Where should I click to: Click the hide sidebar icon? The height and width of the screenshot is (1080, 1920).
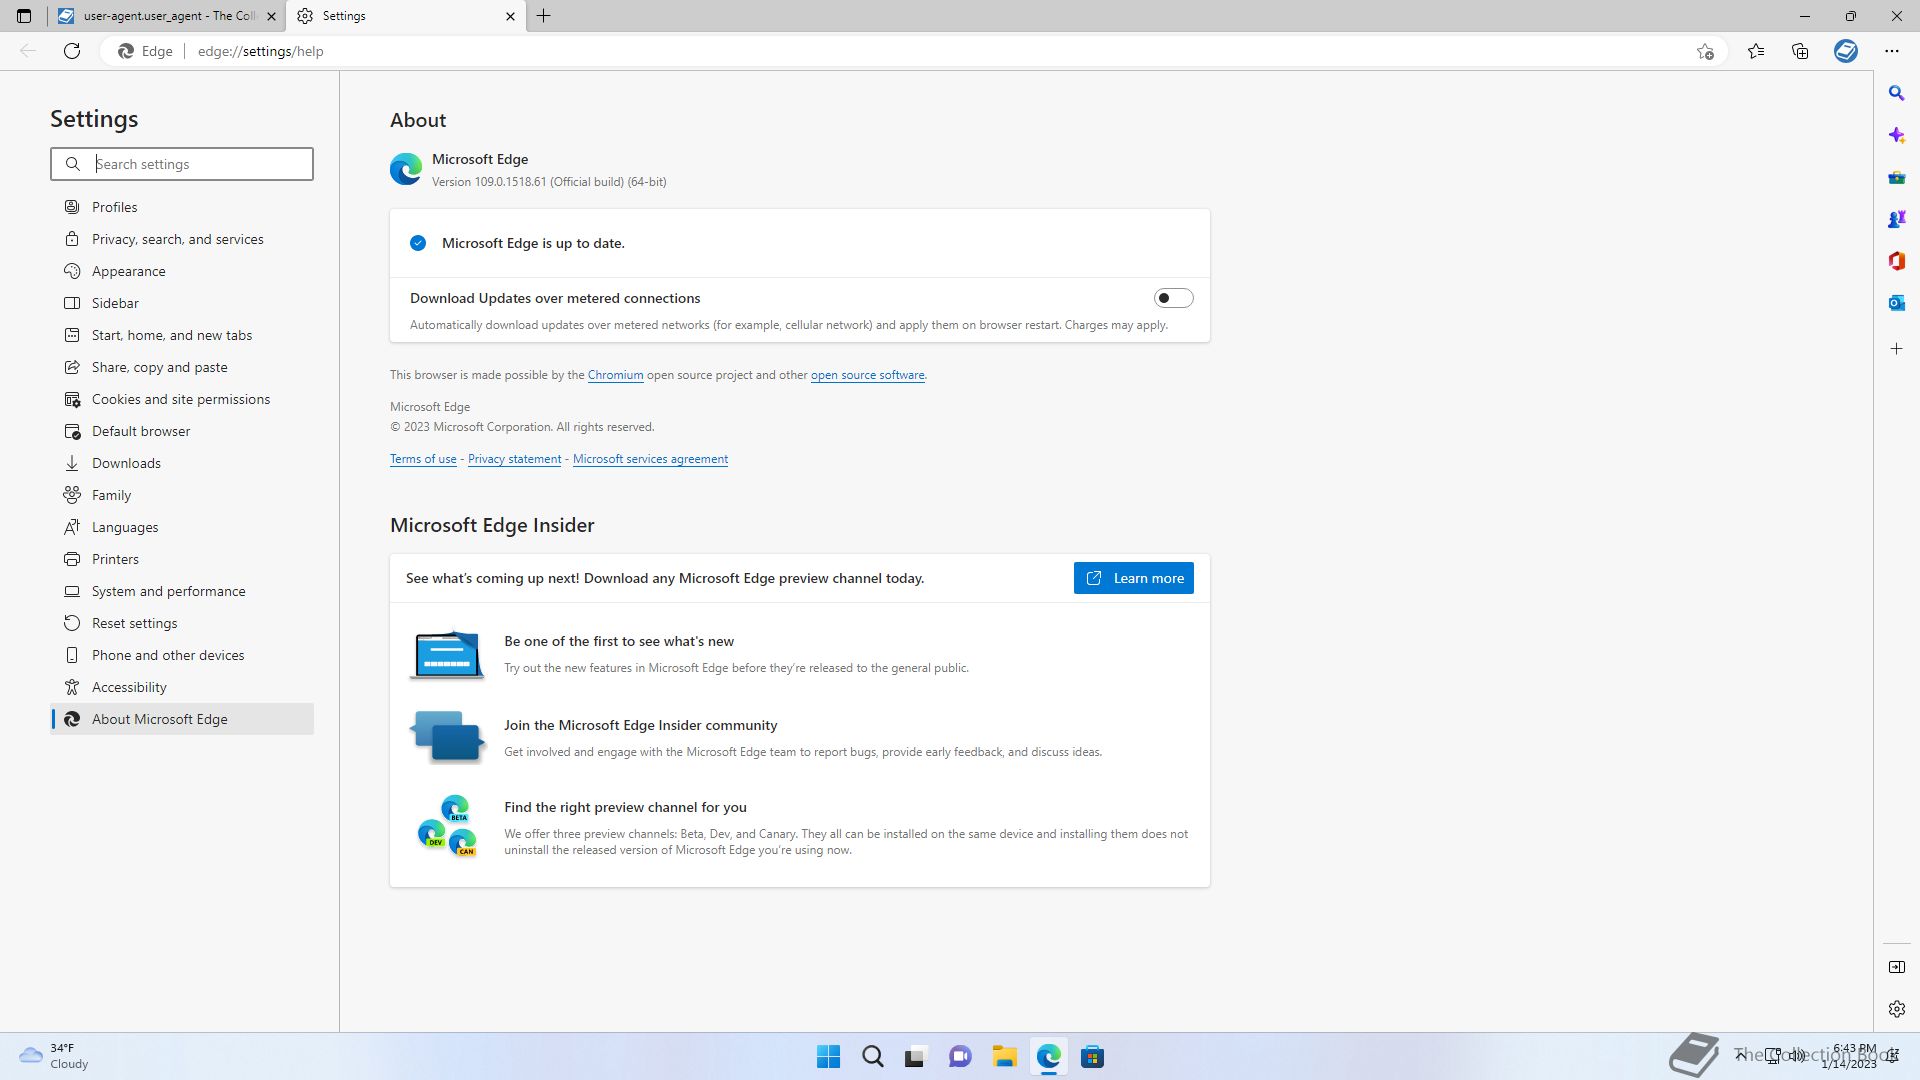coord(1896,967)
